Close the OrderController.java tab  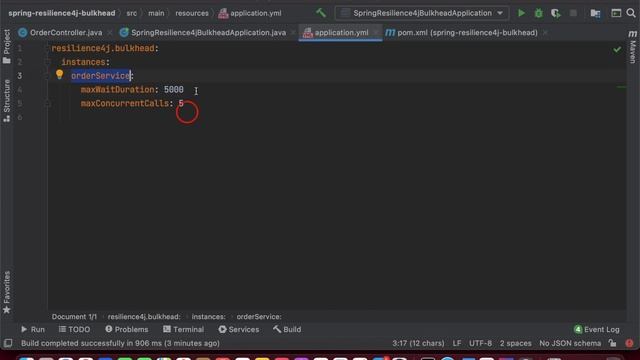(110, 33)
